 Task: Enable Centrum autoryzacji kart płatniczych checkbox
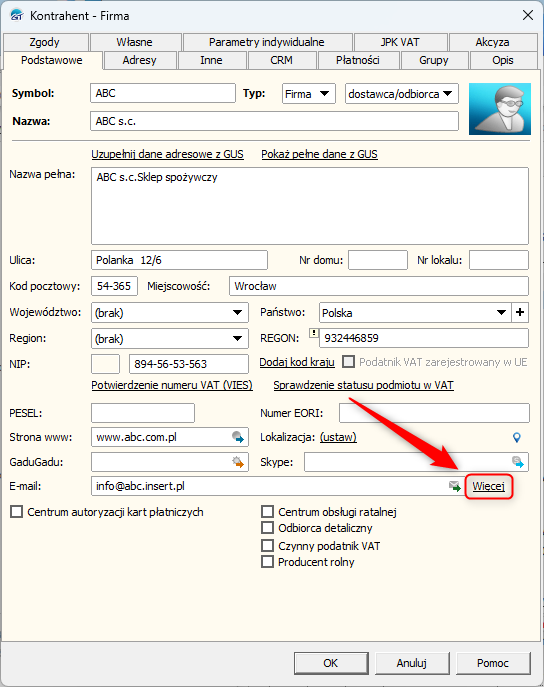pos(16,512)
